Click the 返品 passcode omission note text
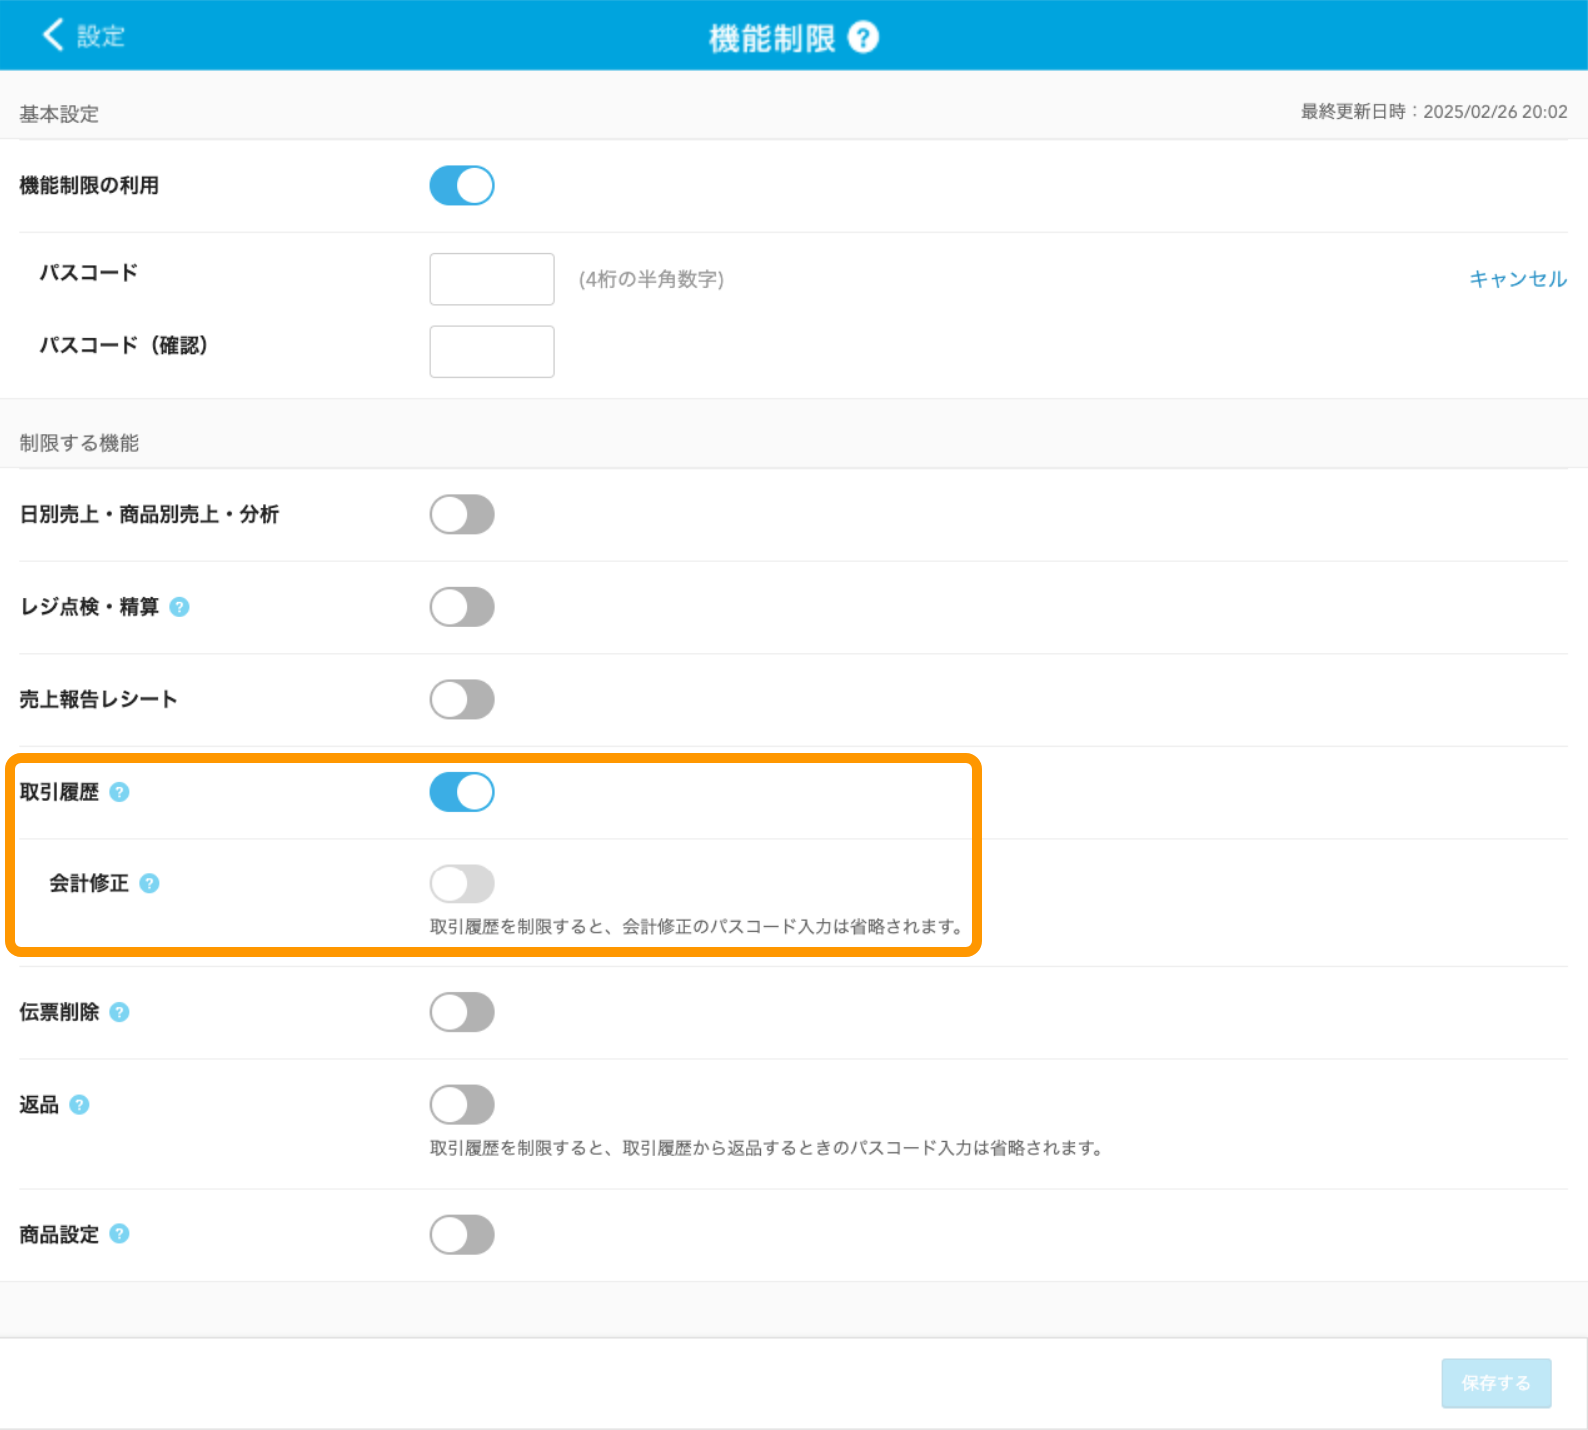This screenshot has height=1430, width=1588. click(767, 1148)
